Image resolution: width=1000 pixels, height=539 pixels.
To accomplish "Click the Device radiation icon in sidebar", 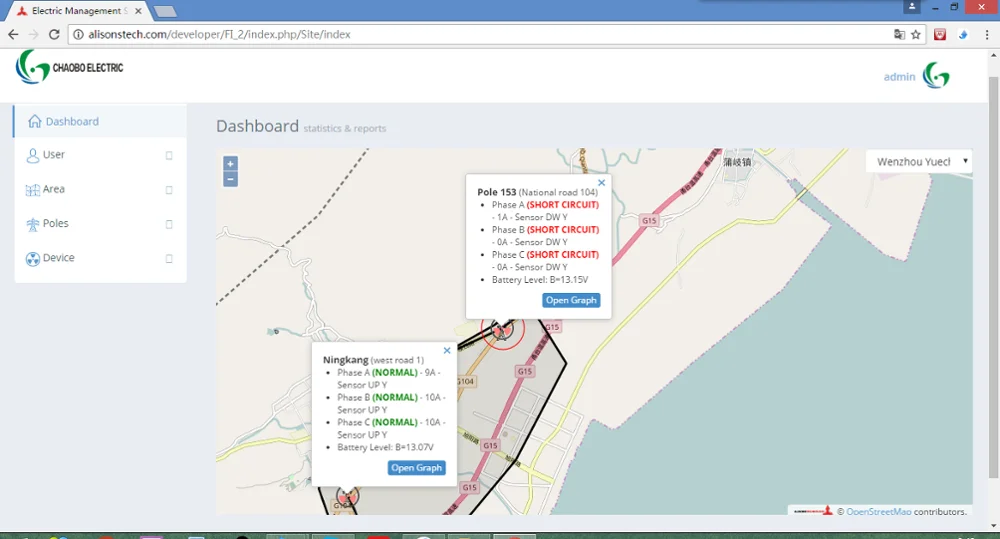I will [x=33, y=258].
